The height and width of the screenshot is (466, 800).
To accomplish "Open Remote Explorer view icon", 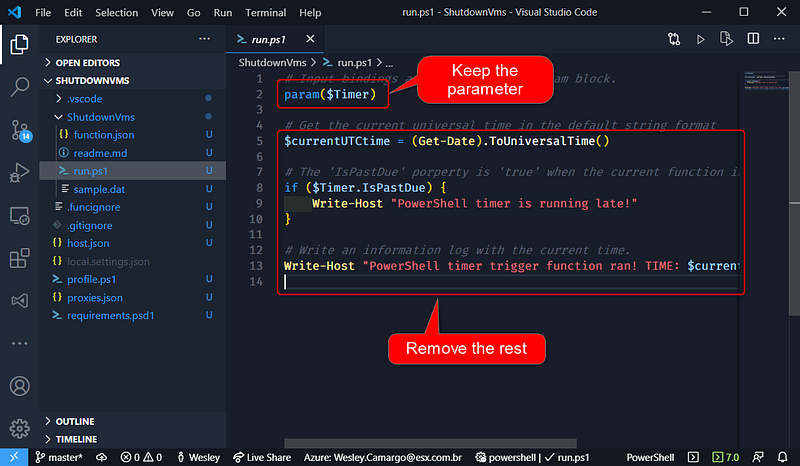I will point(20,216).
